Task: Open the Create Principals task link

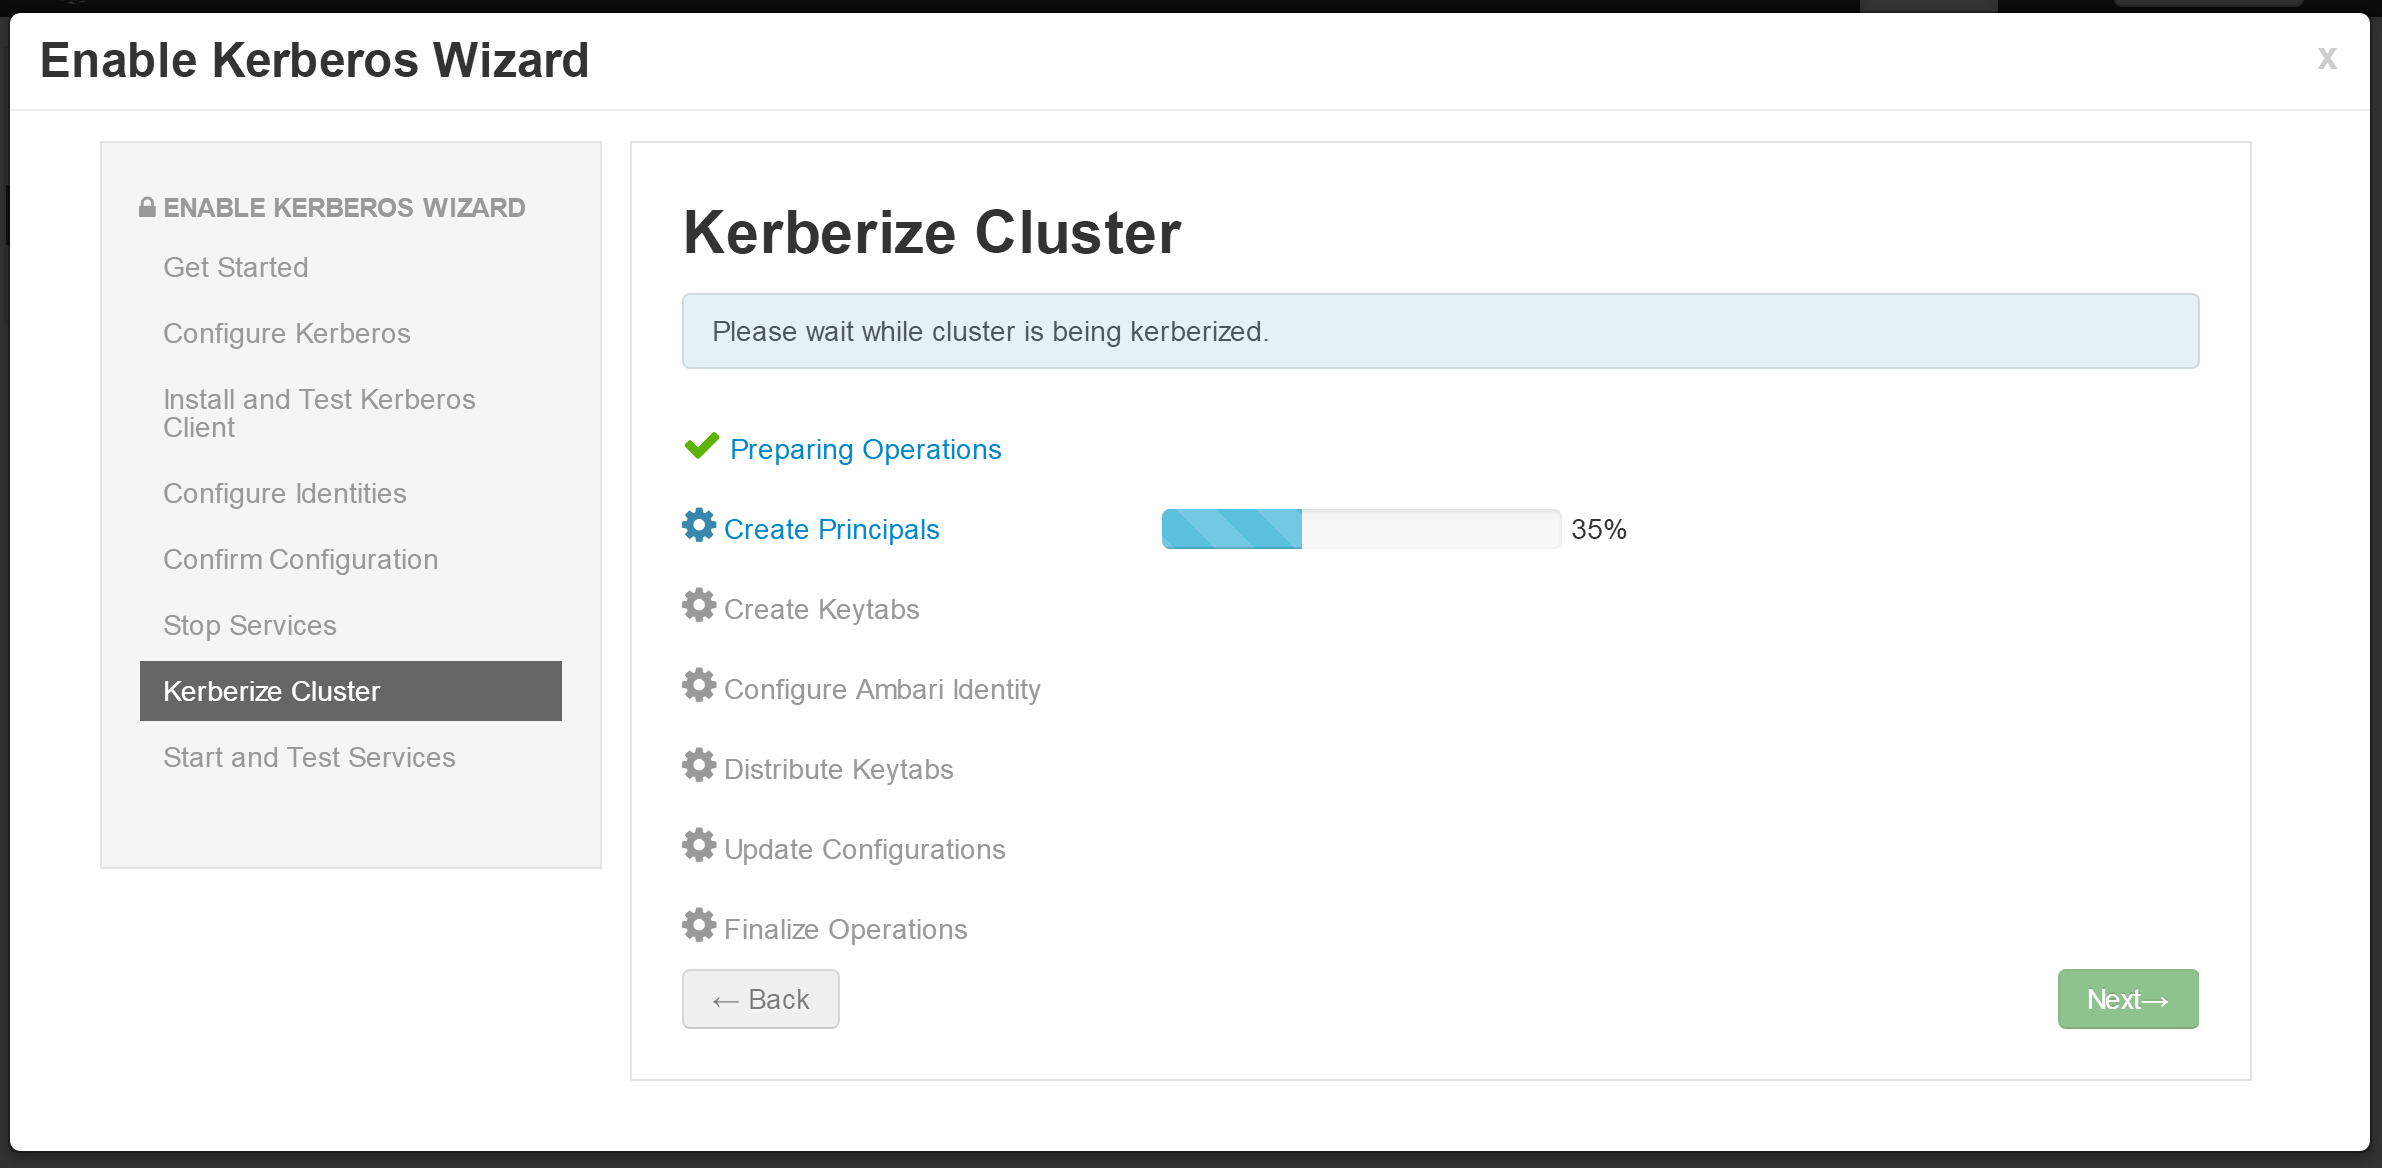Action: [831, 530]
